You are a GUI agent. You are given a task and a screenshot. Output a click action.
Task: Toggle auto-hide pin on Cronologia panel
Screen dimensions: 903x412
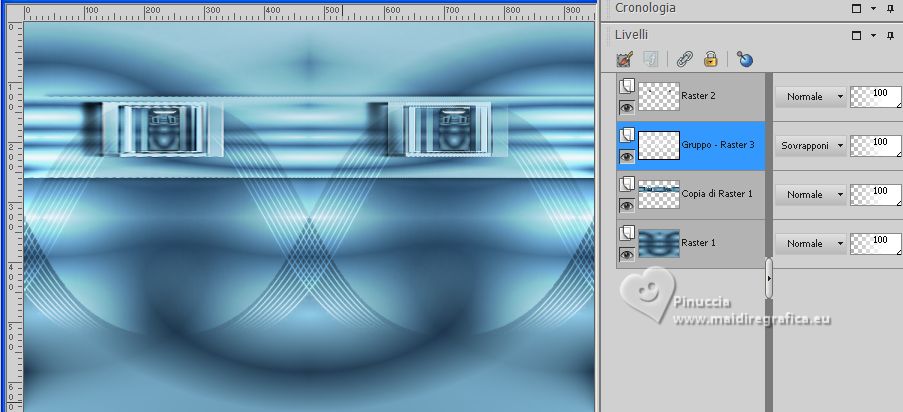890,8
